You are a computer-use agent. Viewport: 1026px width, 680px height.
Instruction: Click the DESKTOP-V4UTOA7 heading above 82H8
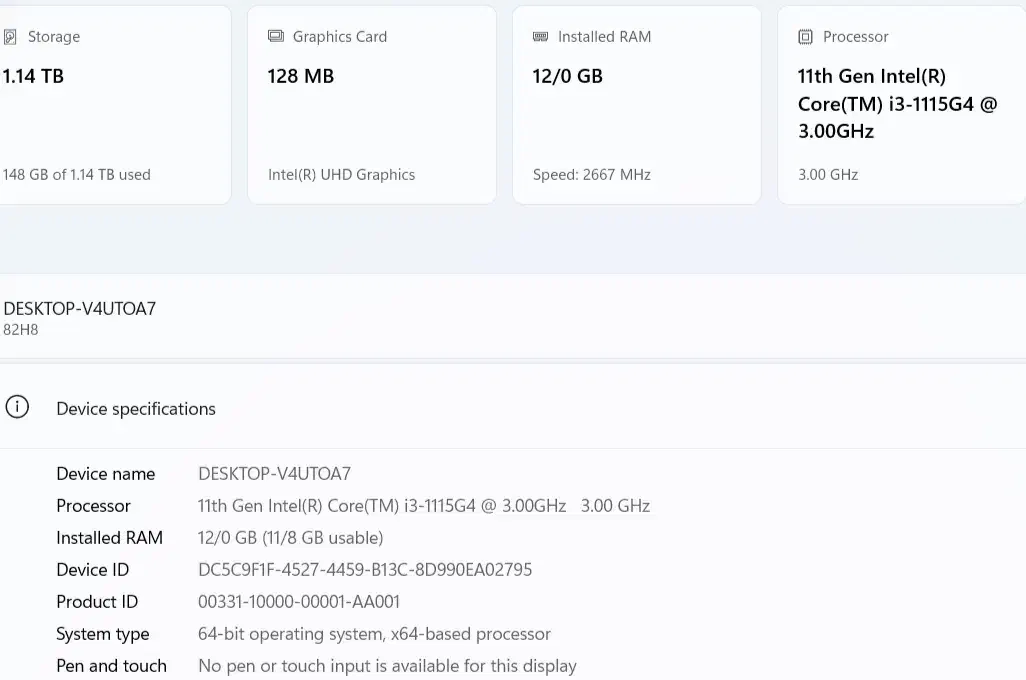pos(80,309)
